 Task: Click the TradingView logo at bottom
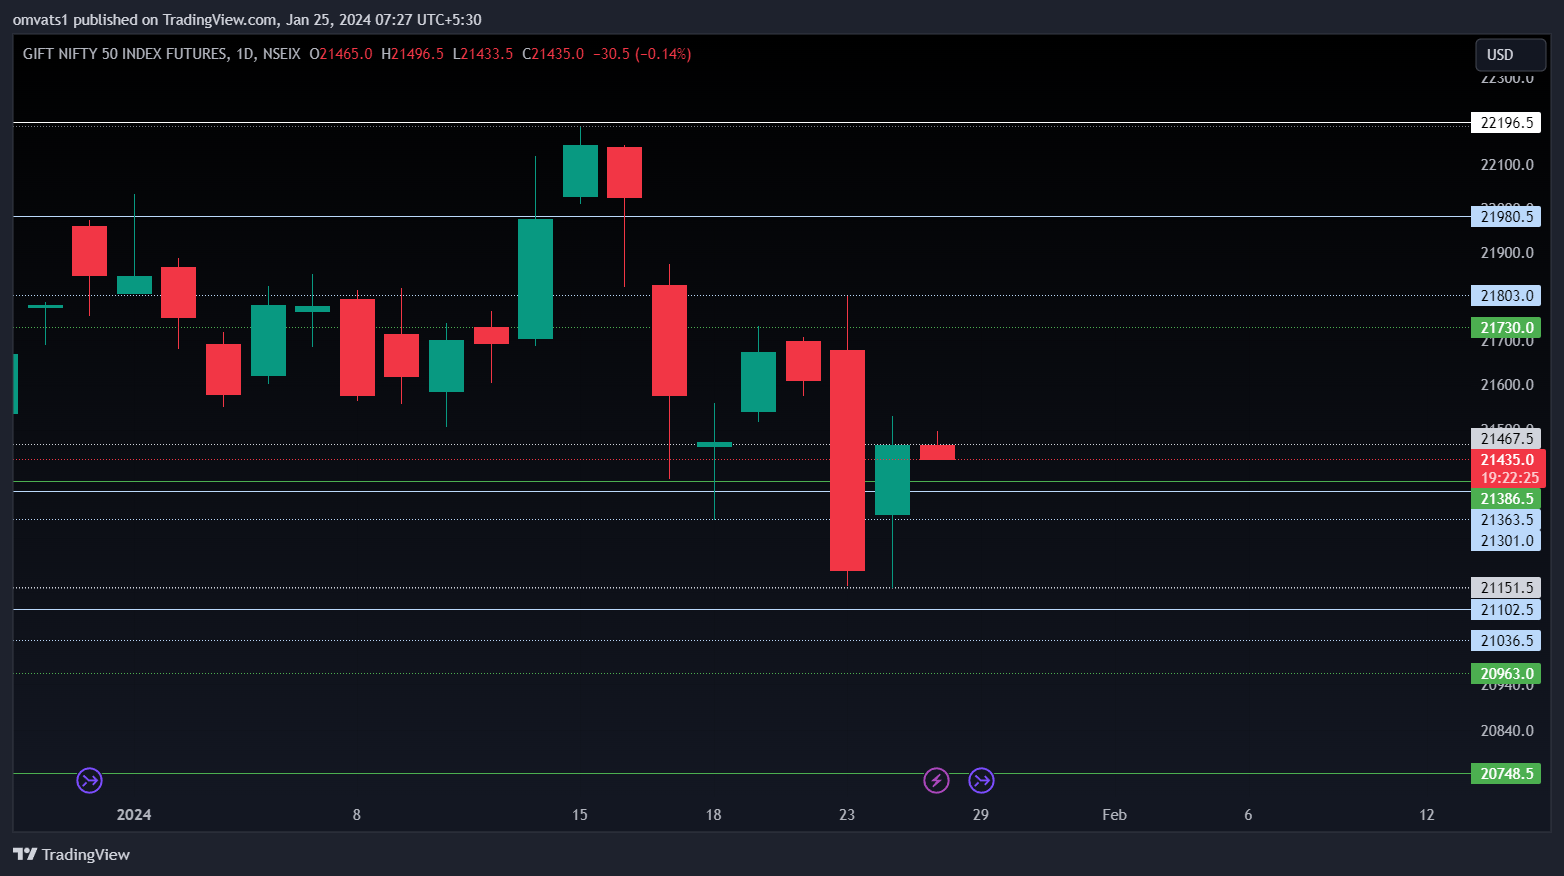point(71,854)
